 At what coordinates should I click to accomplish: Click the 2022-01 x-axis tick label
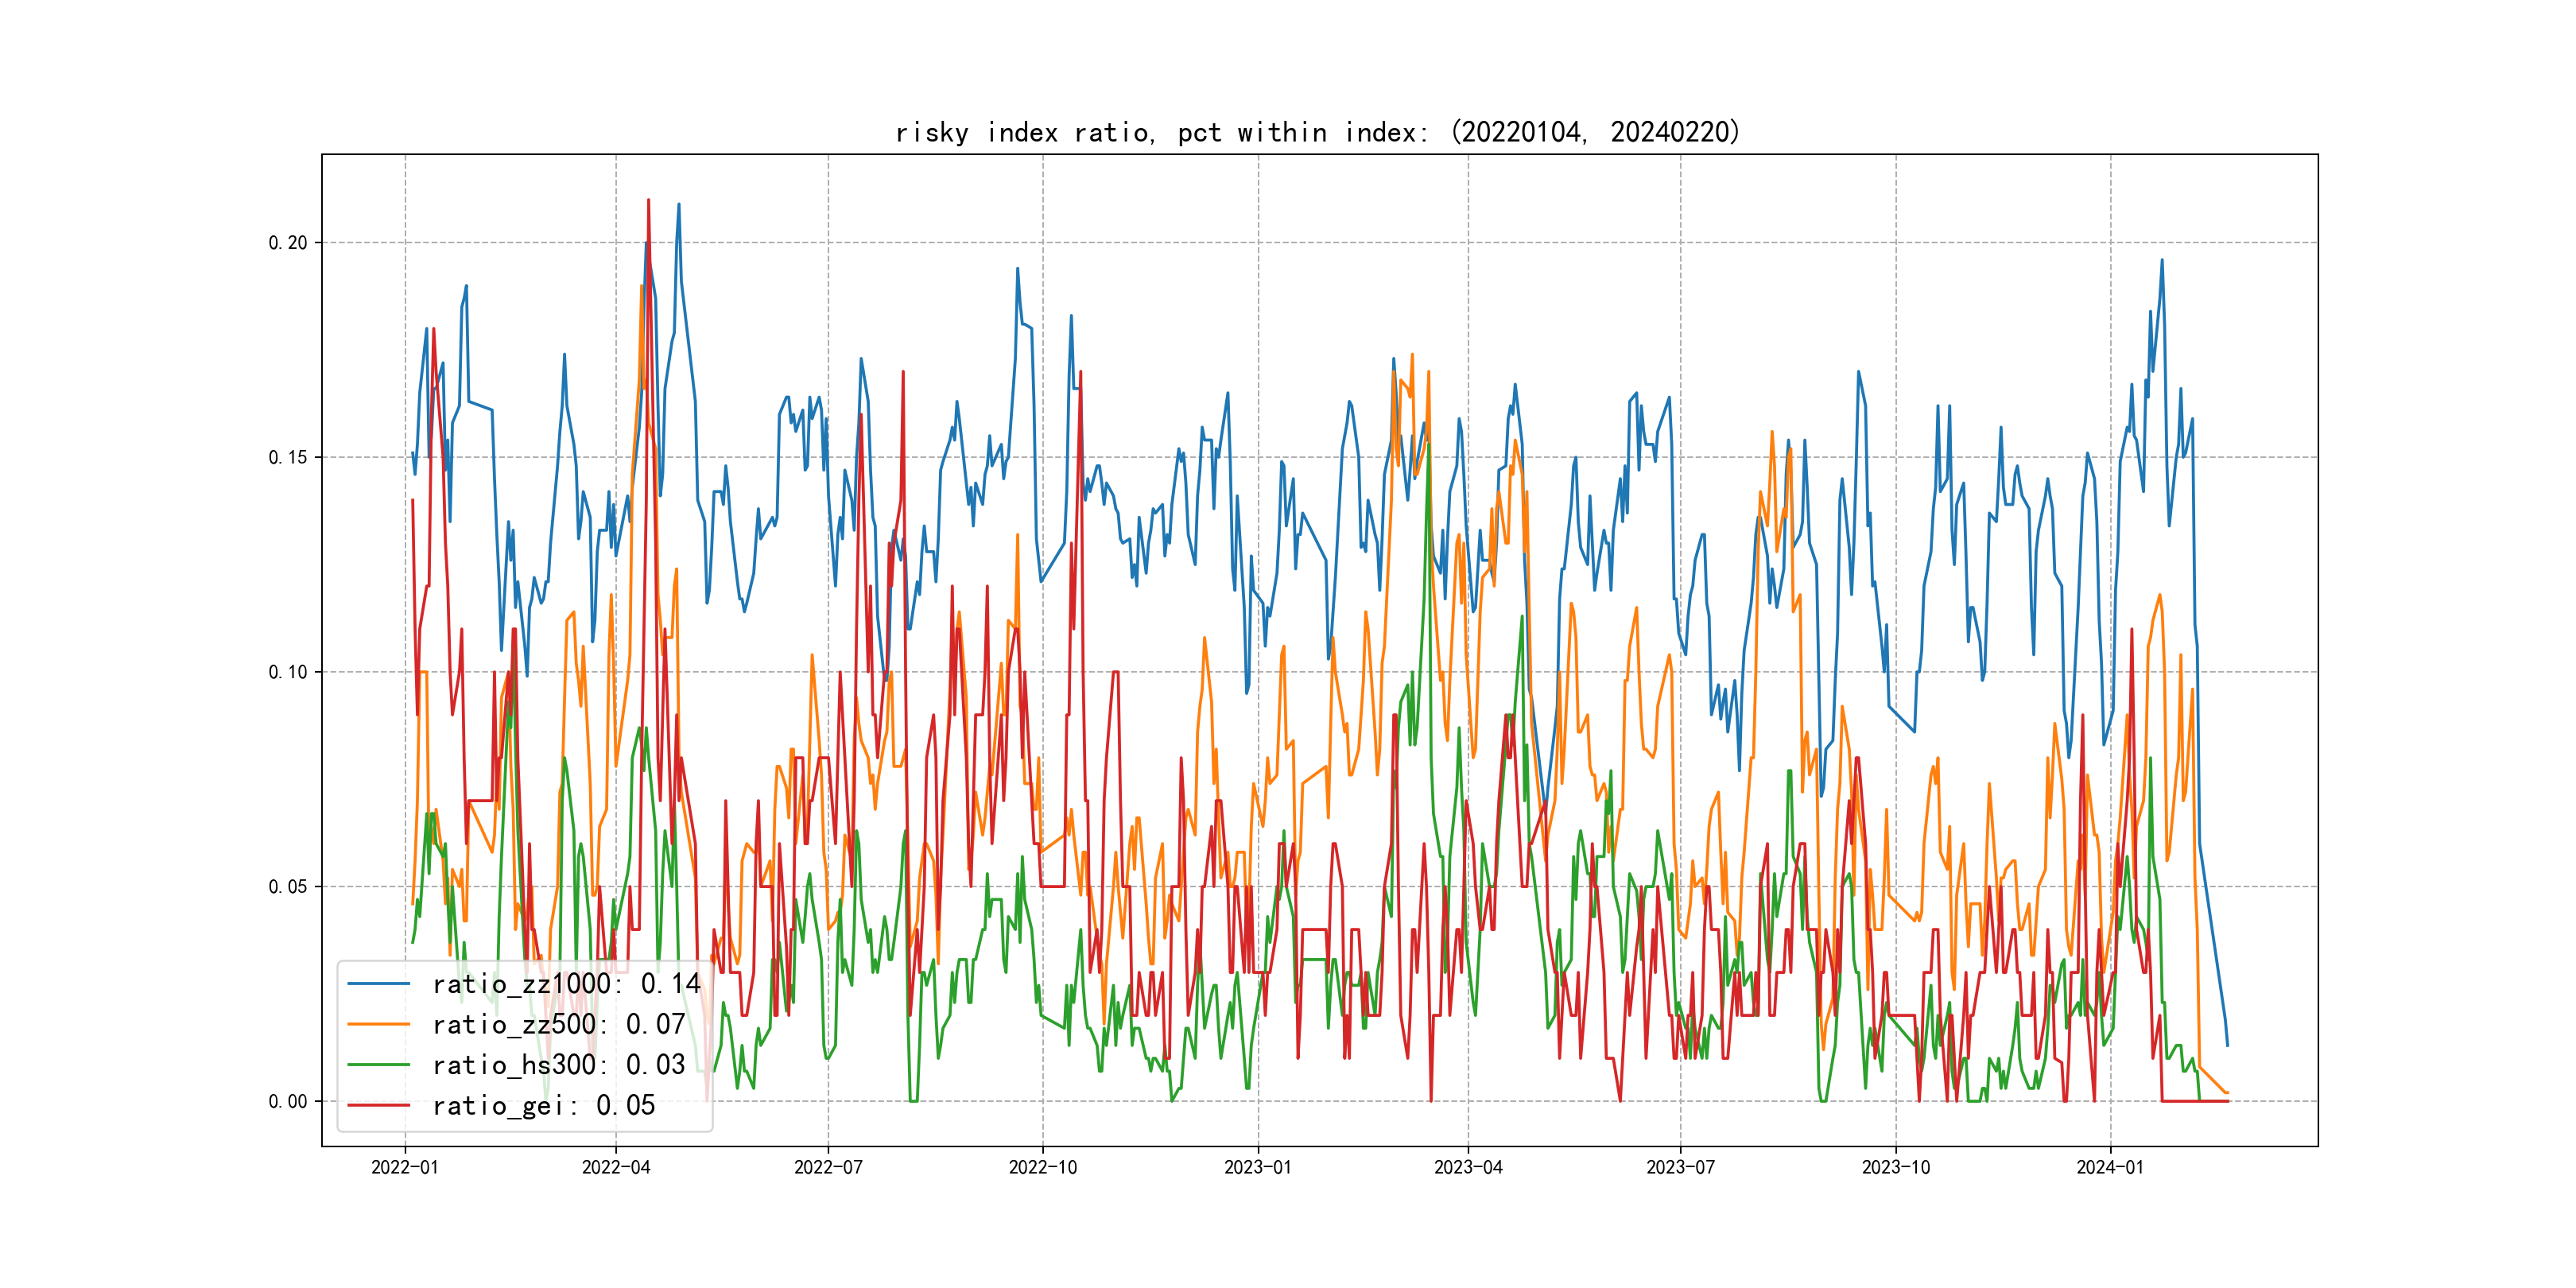pyautogui.click(x=405, y=1168)
